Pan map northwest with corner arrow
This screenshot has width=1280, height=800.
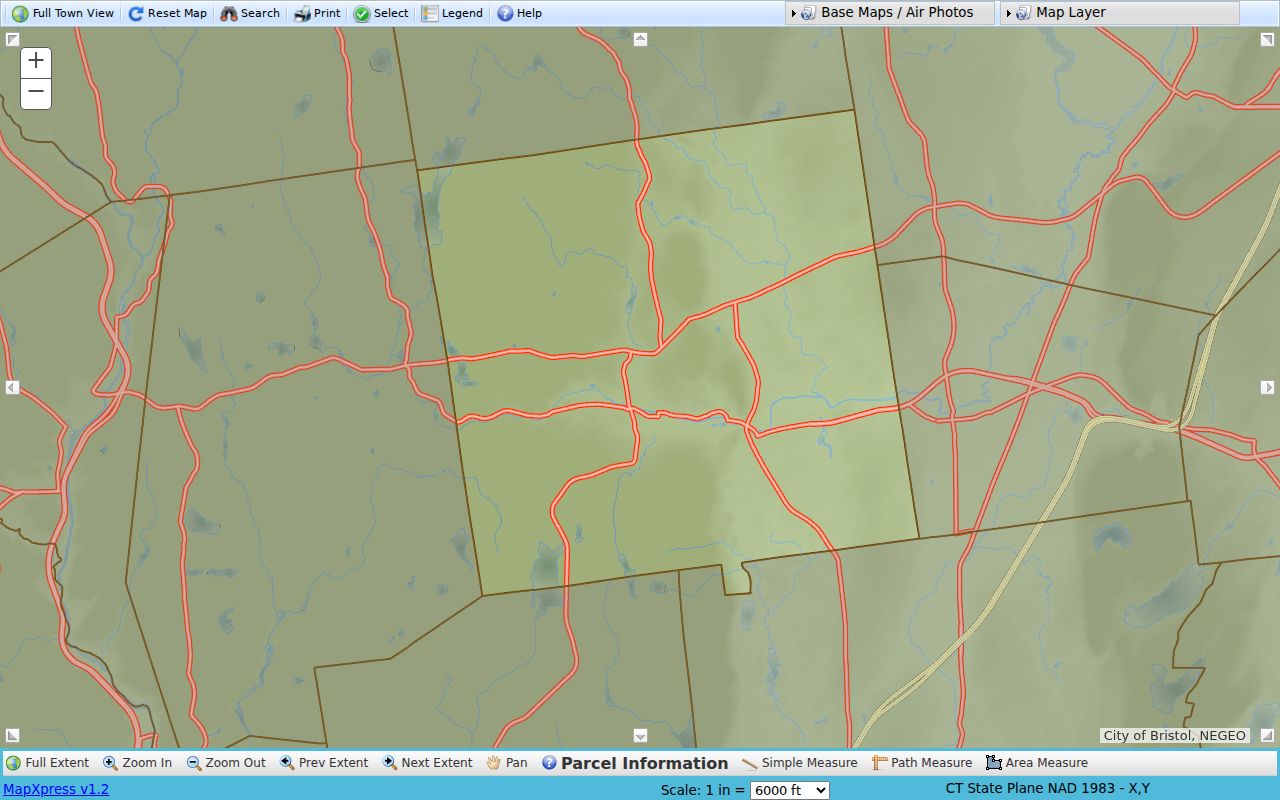coord(12,39)
